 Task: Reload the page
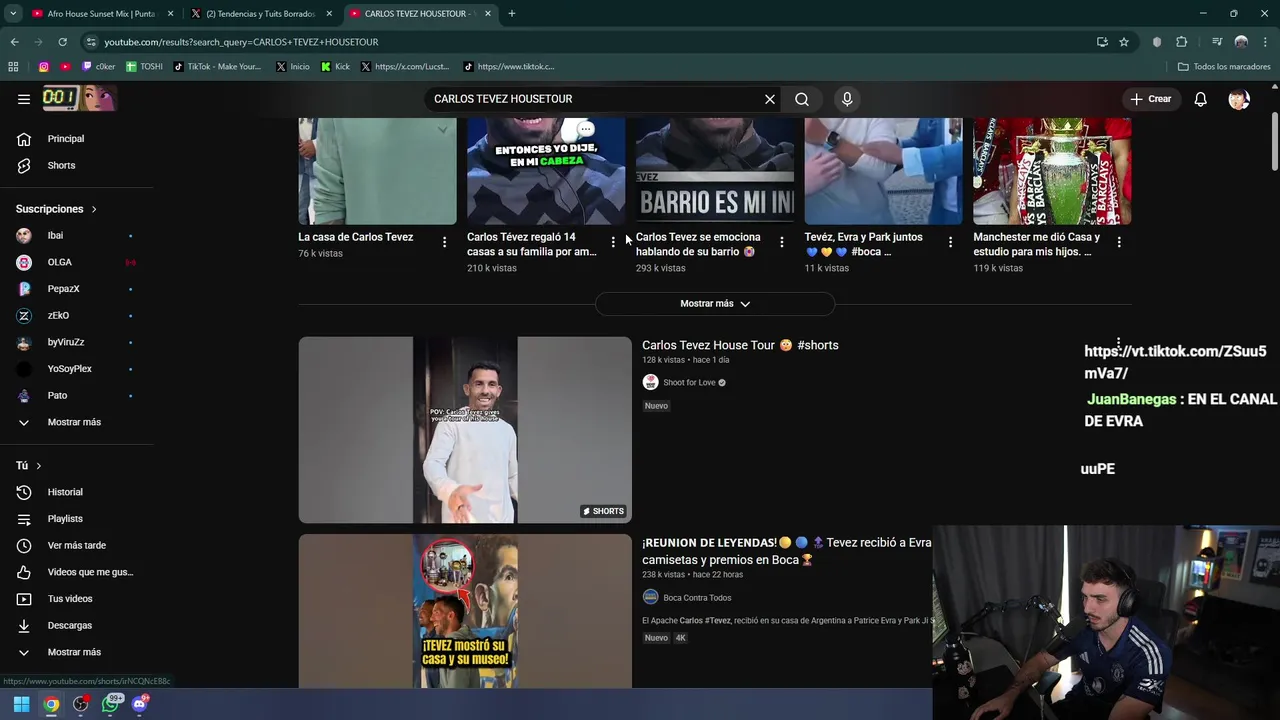(x=62, y=42)
